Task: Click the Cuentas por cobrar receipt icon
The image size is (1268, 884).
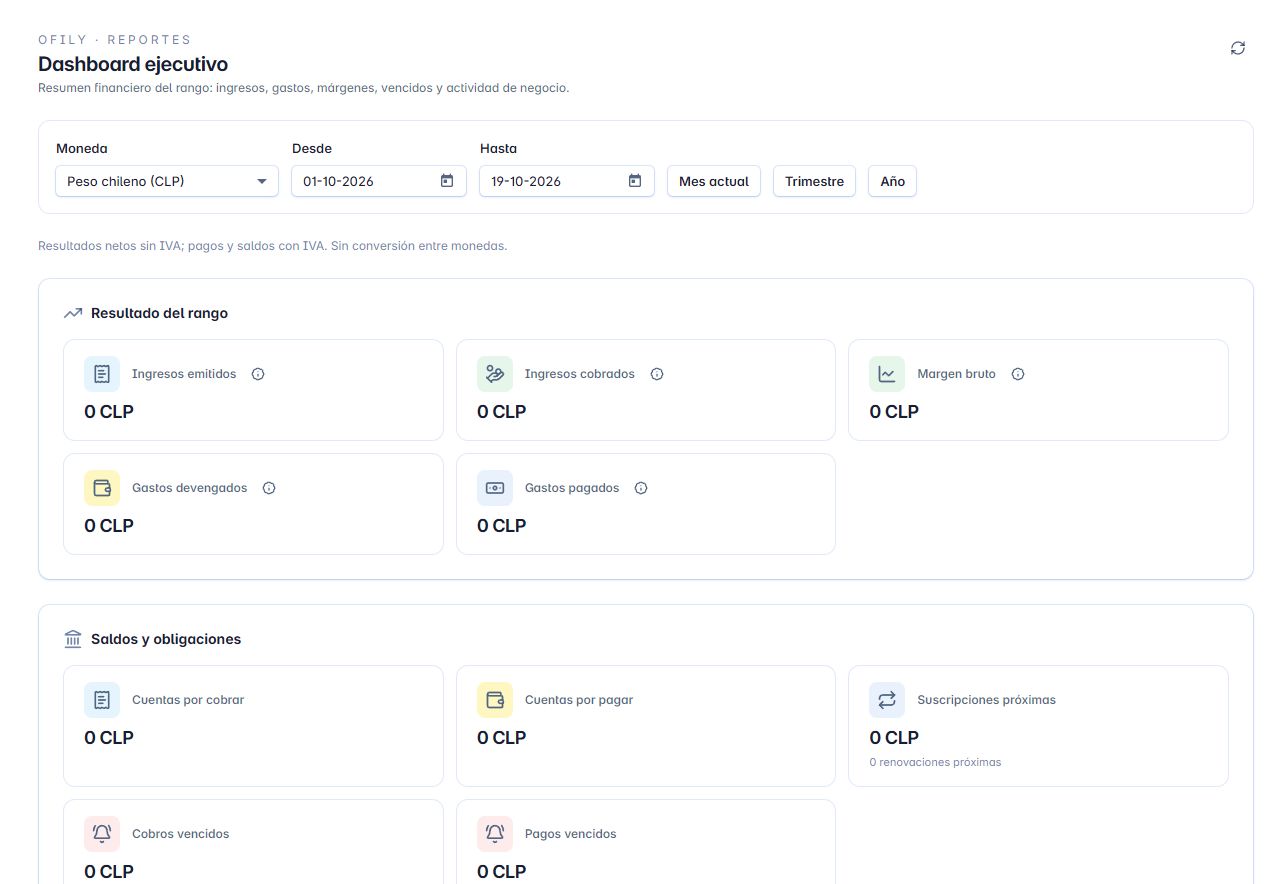Action: point(102,700)
